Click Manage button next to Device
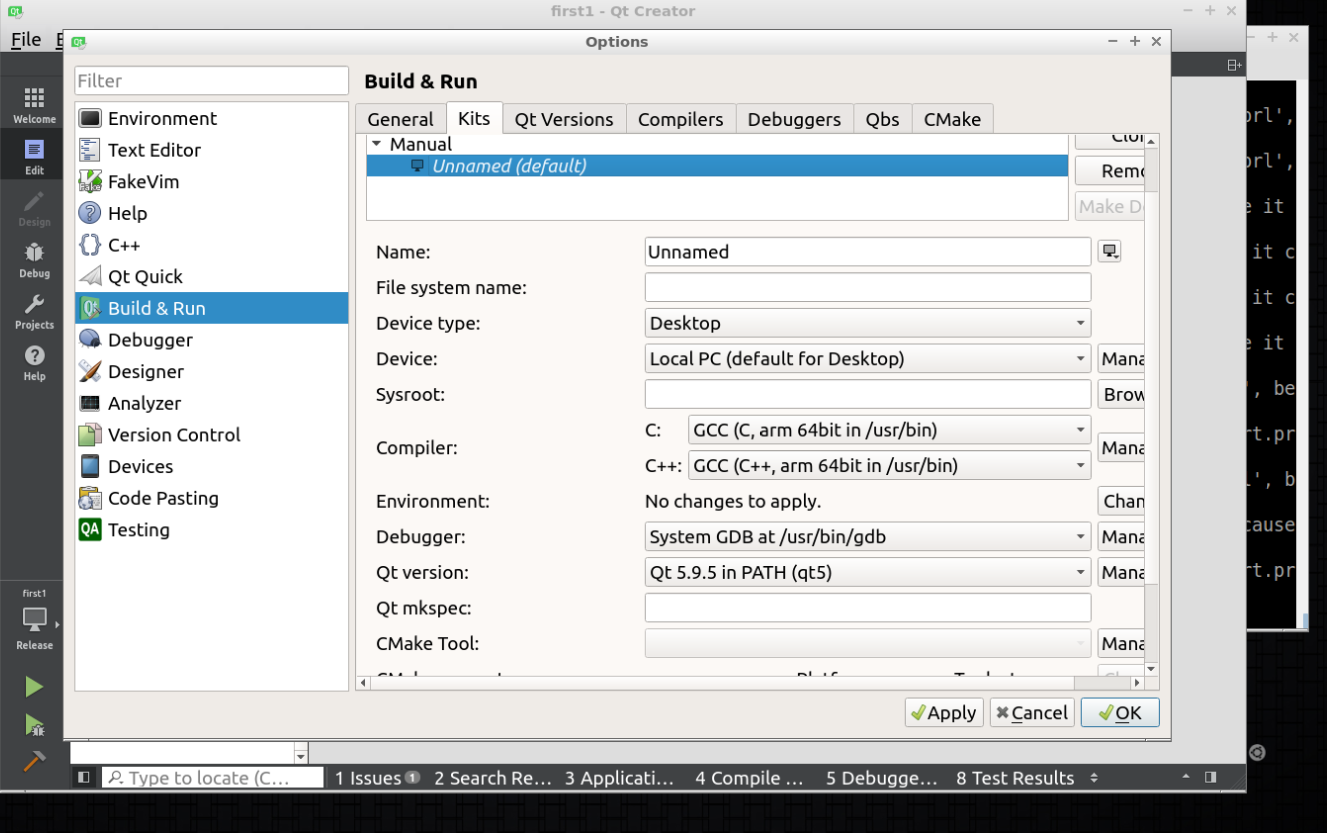 click(x=1121, y=359)
